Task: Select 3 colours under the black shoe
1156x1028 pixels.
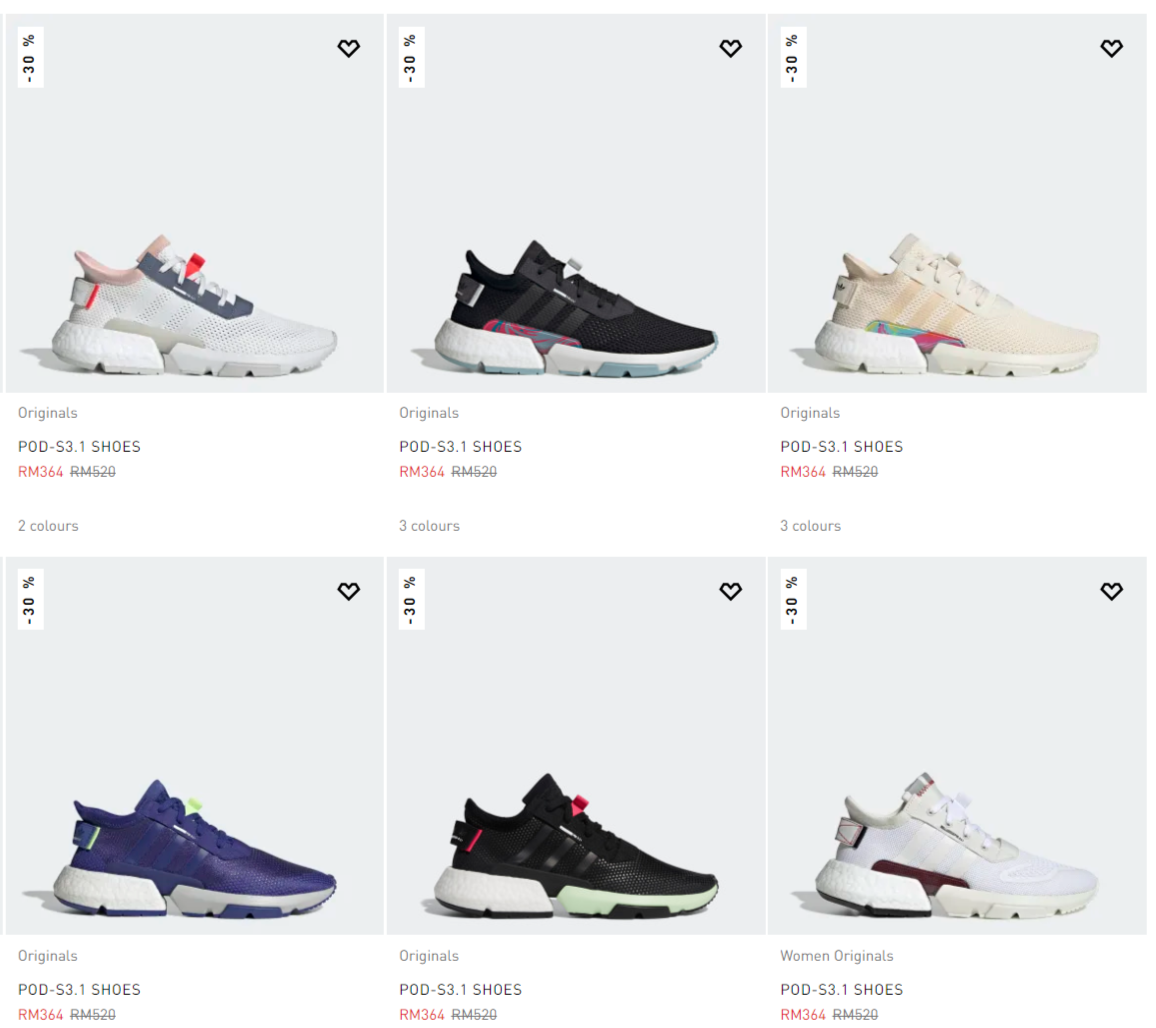Action: tap(429, 526)
